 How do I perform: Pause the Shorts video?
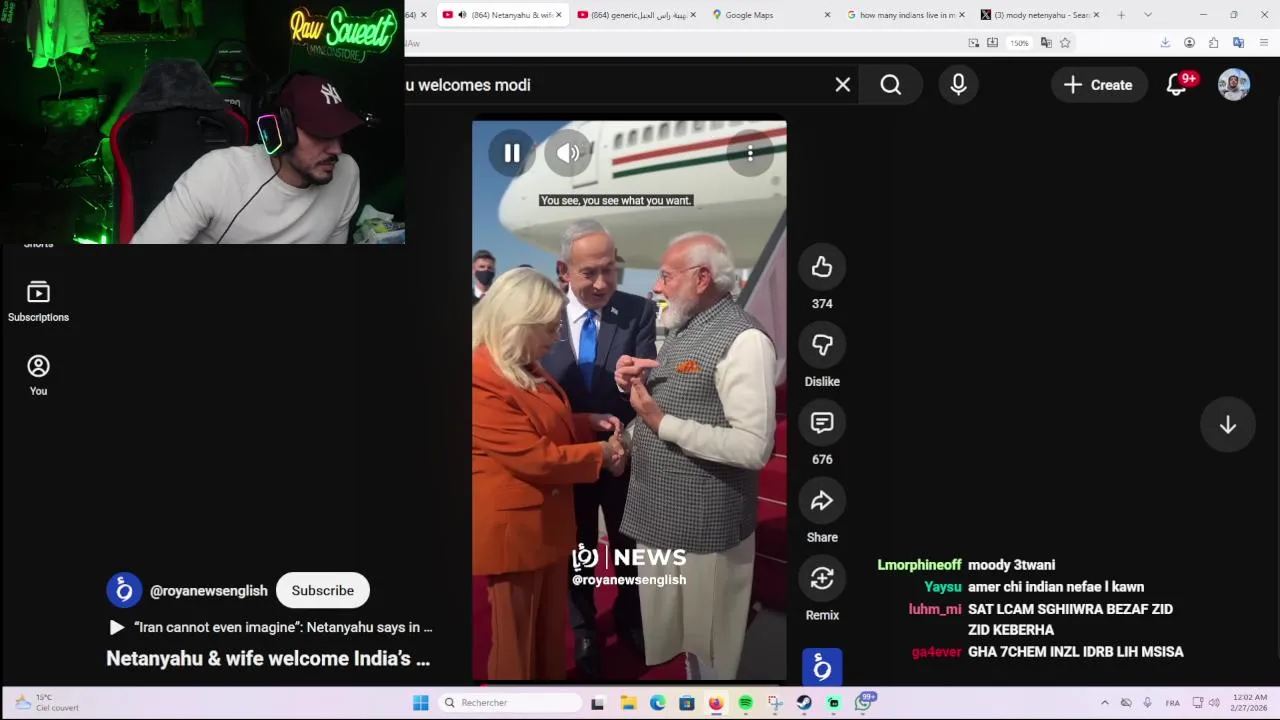coord(511,153)
